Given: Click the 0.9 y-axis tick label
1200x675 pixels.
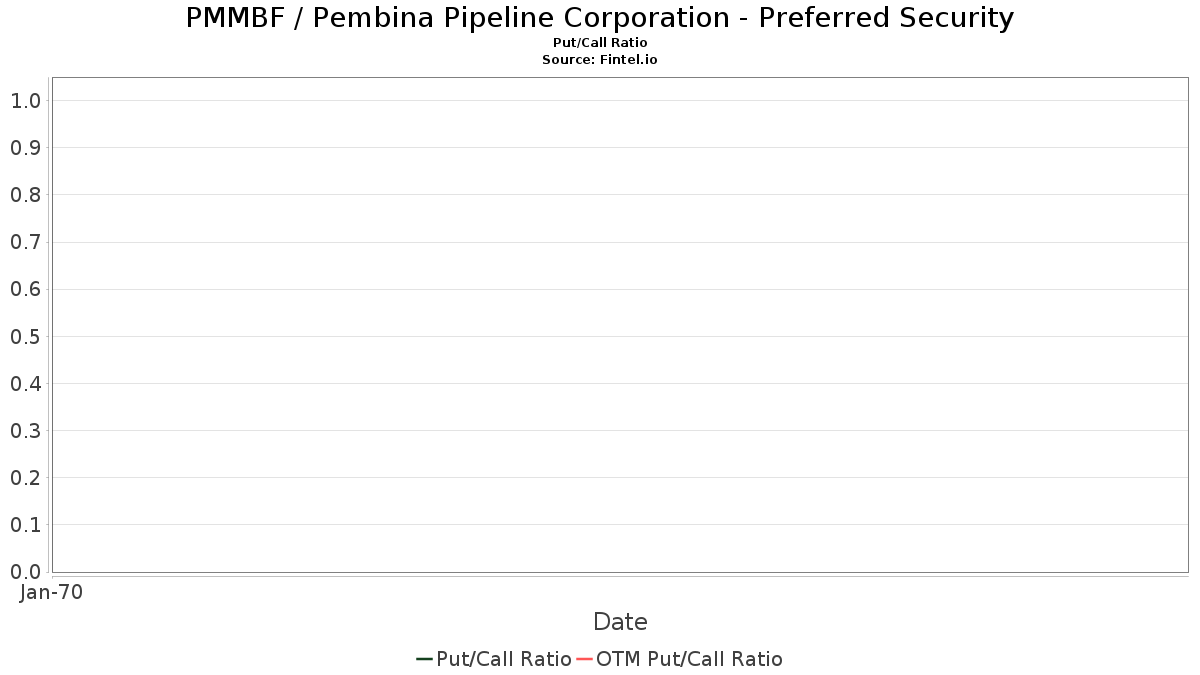Looking at the screenshot, I should (x=25, y=147).
